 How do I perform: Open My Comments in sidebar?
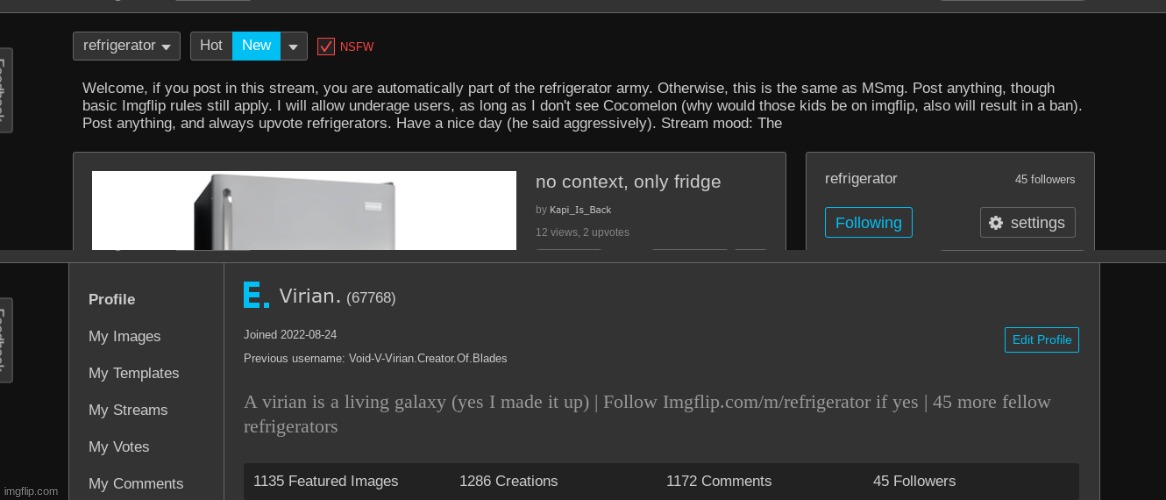click(135, 484)
